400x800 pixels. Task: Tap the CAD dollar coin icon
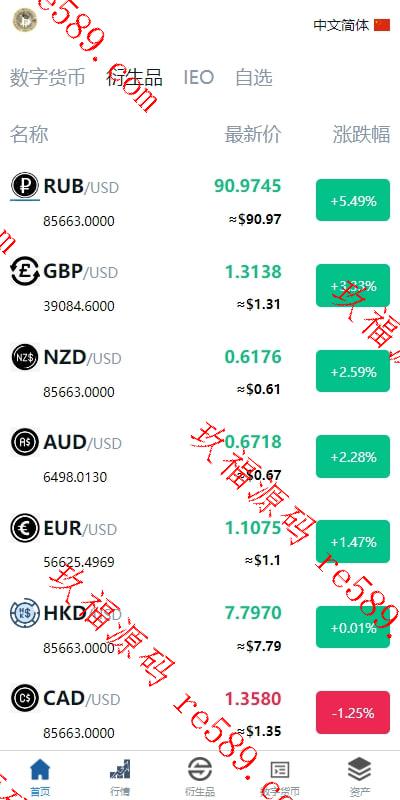(x=24, y=698)
